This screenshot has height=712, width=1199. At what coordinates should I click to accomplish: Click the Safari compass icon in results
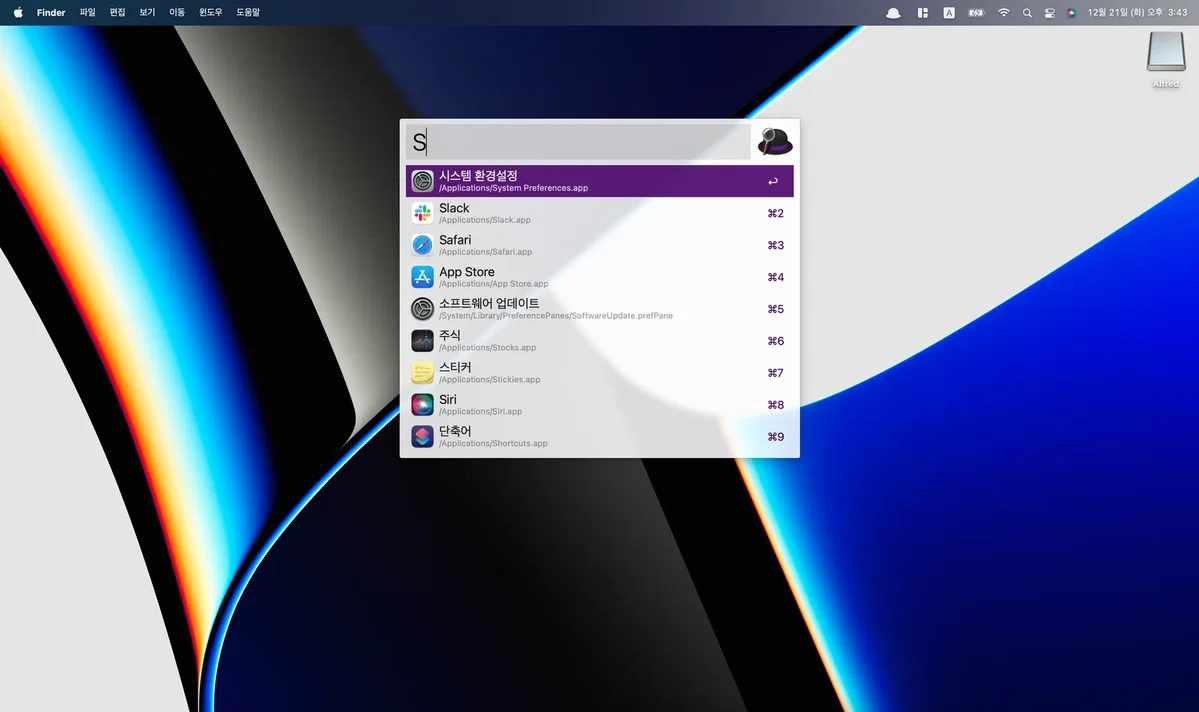[422, 245]
